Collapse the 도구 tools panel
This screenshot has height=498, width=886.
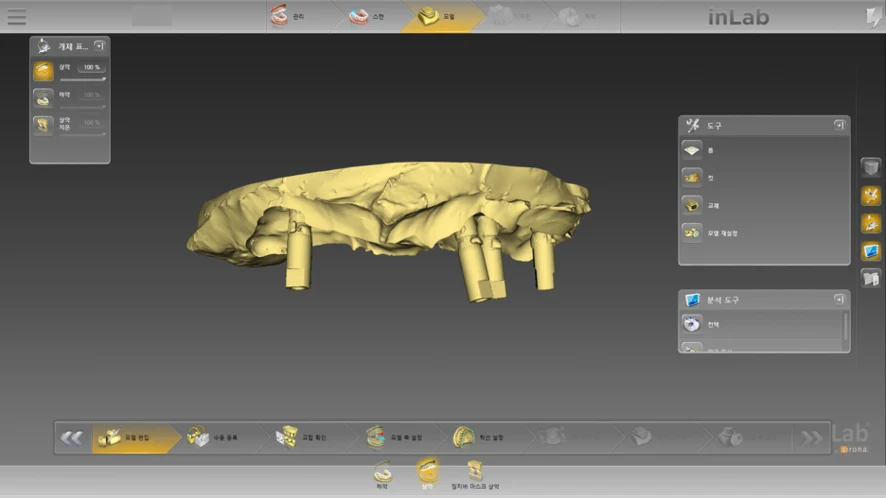[x=839, y=125]
